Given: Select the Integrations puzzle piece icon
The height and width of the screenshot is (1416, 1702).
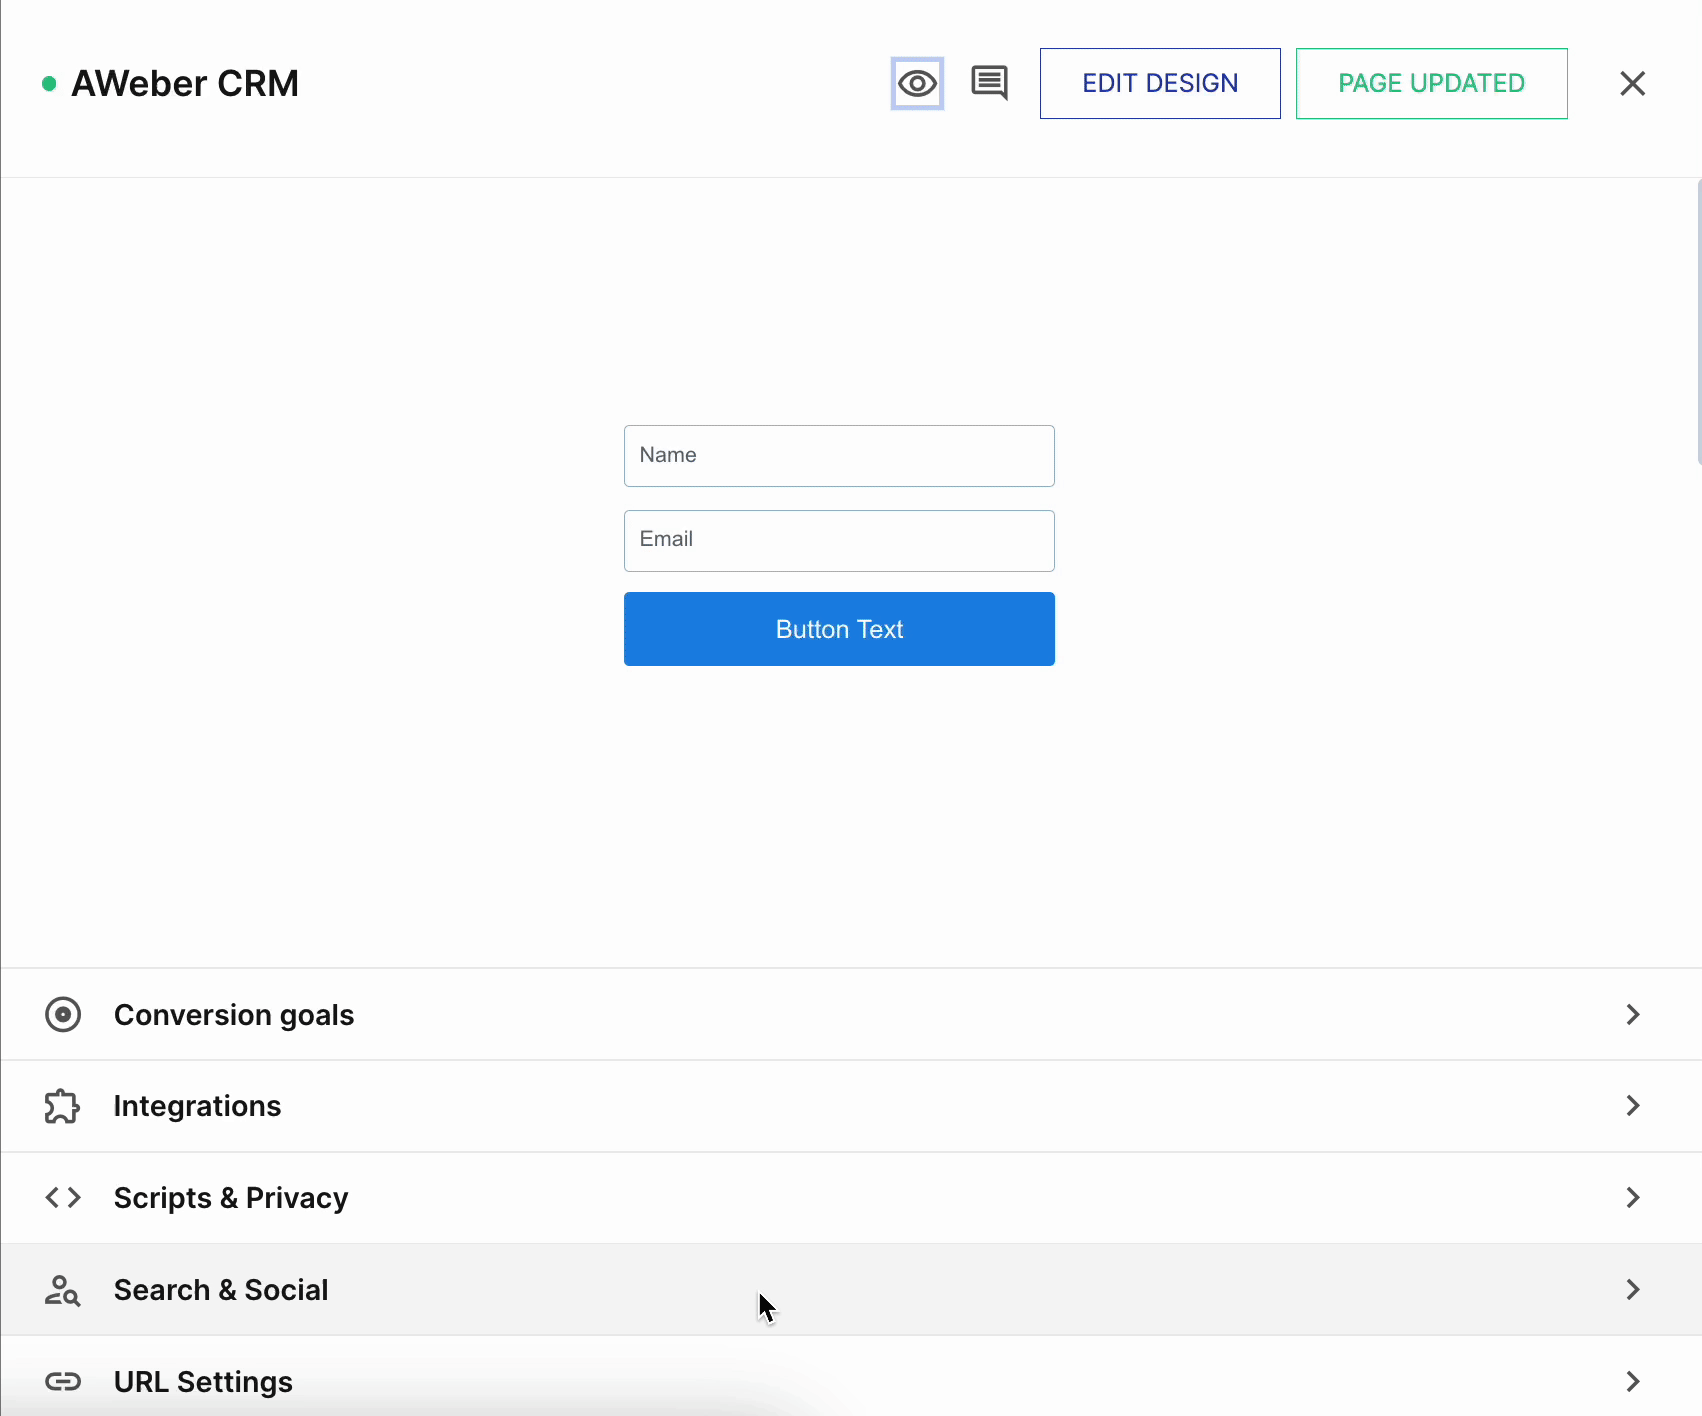Looking at the screenshot, I should pyautogui.click(x=62, y=1105).
